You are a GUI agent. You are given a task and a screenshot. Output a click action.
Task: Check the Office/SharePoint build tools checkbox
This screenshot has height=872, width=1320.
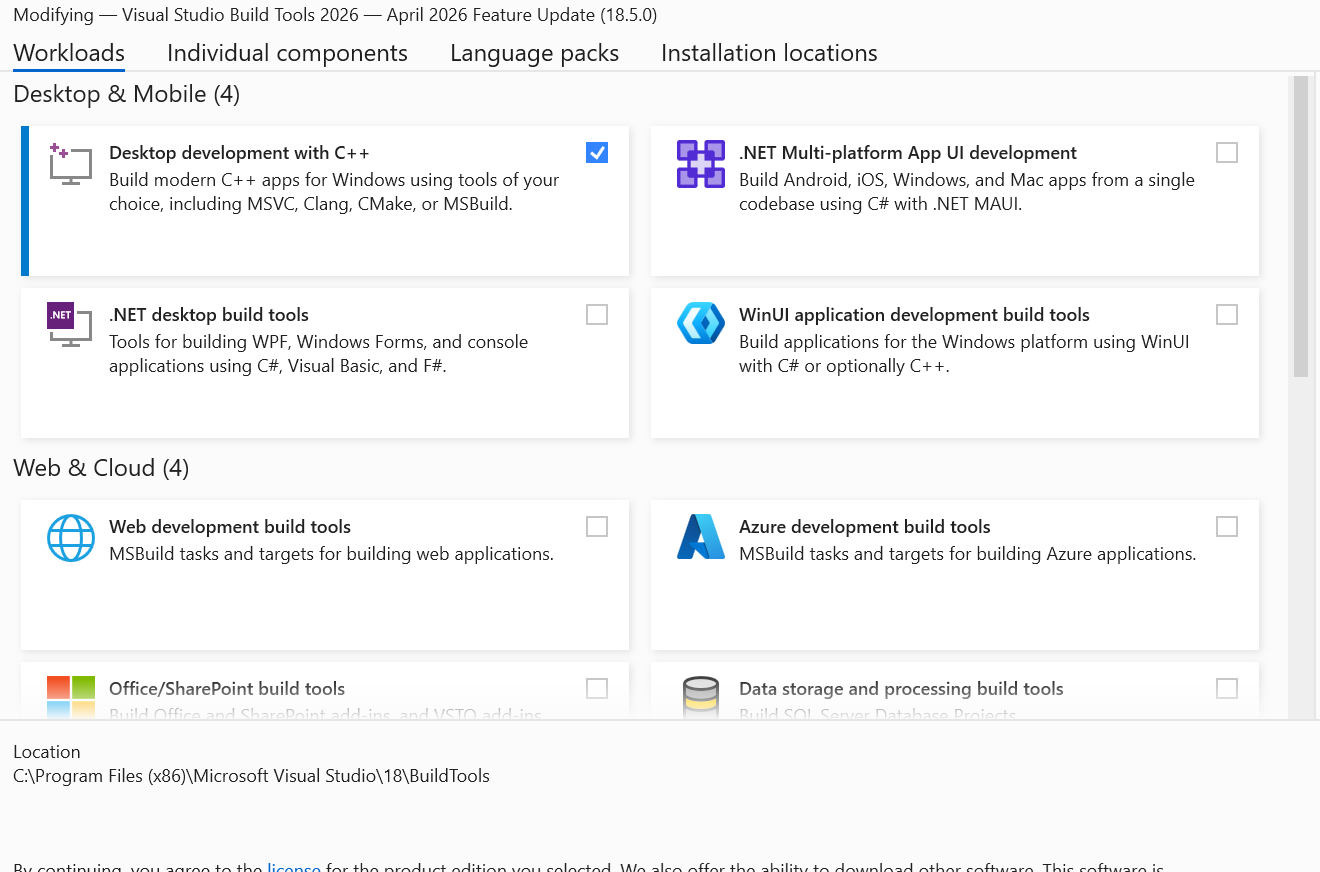(x=597, y=688)
